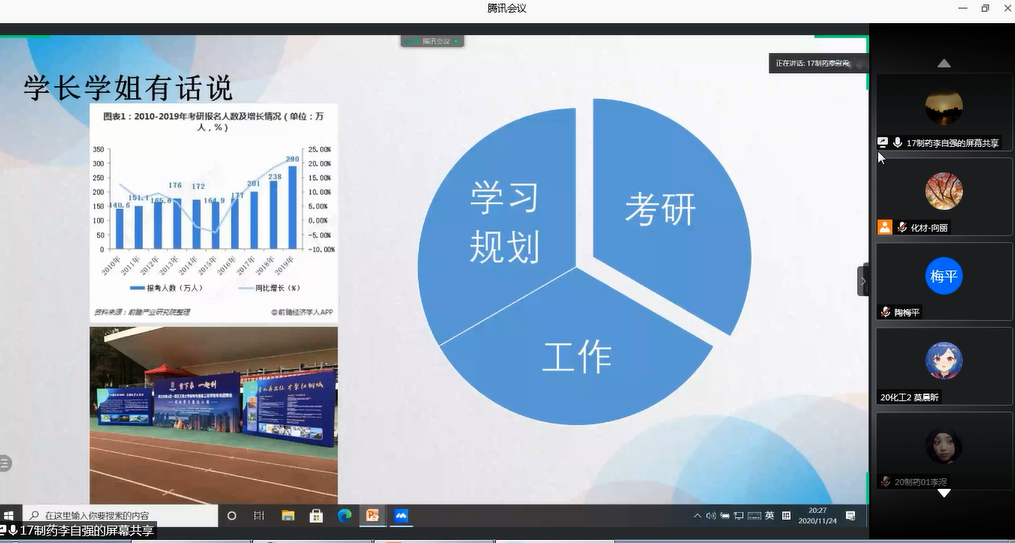Expand hidden system tray icons chevron
The height and width of the screenshot is (543, 1015).
click(x=697, y=516)
